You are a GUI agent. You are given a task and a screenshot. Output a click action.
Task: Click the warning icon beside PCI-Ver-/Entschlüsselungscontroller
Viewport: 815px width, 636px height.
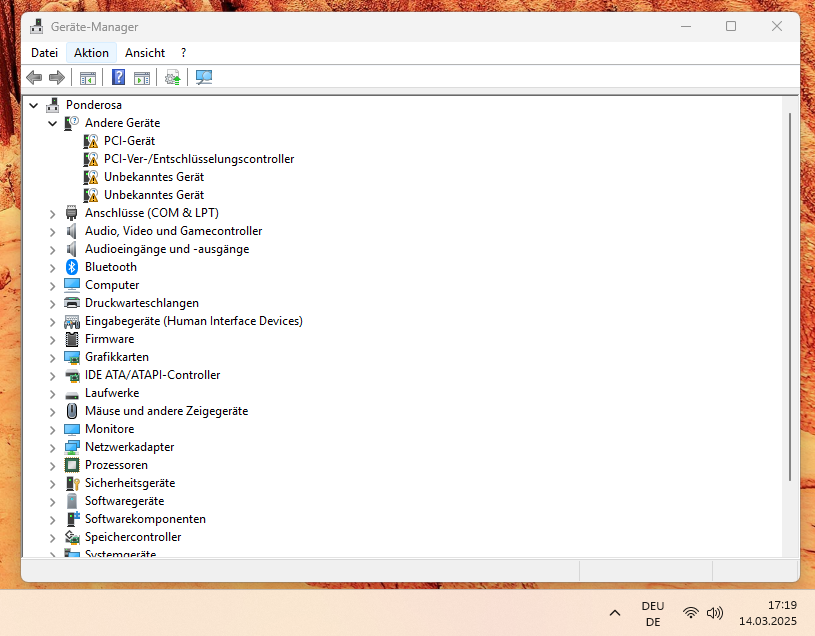(x=90, y=159)
